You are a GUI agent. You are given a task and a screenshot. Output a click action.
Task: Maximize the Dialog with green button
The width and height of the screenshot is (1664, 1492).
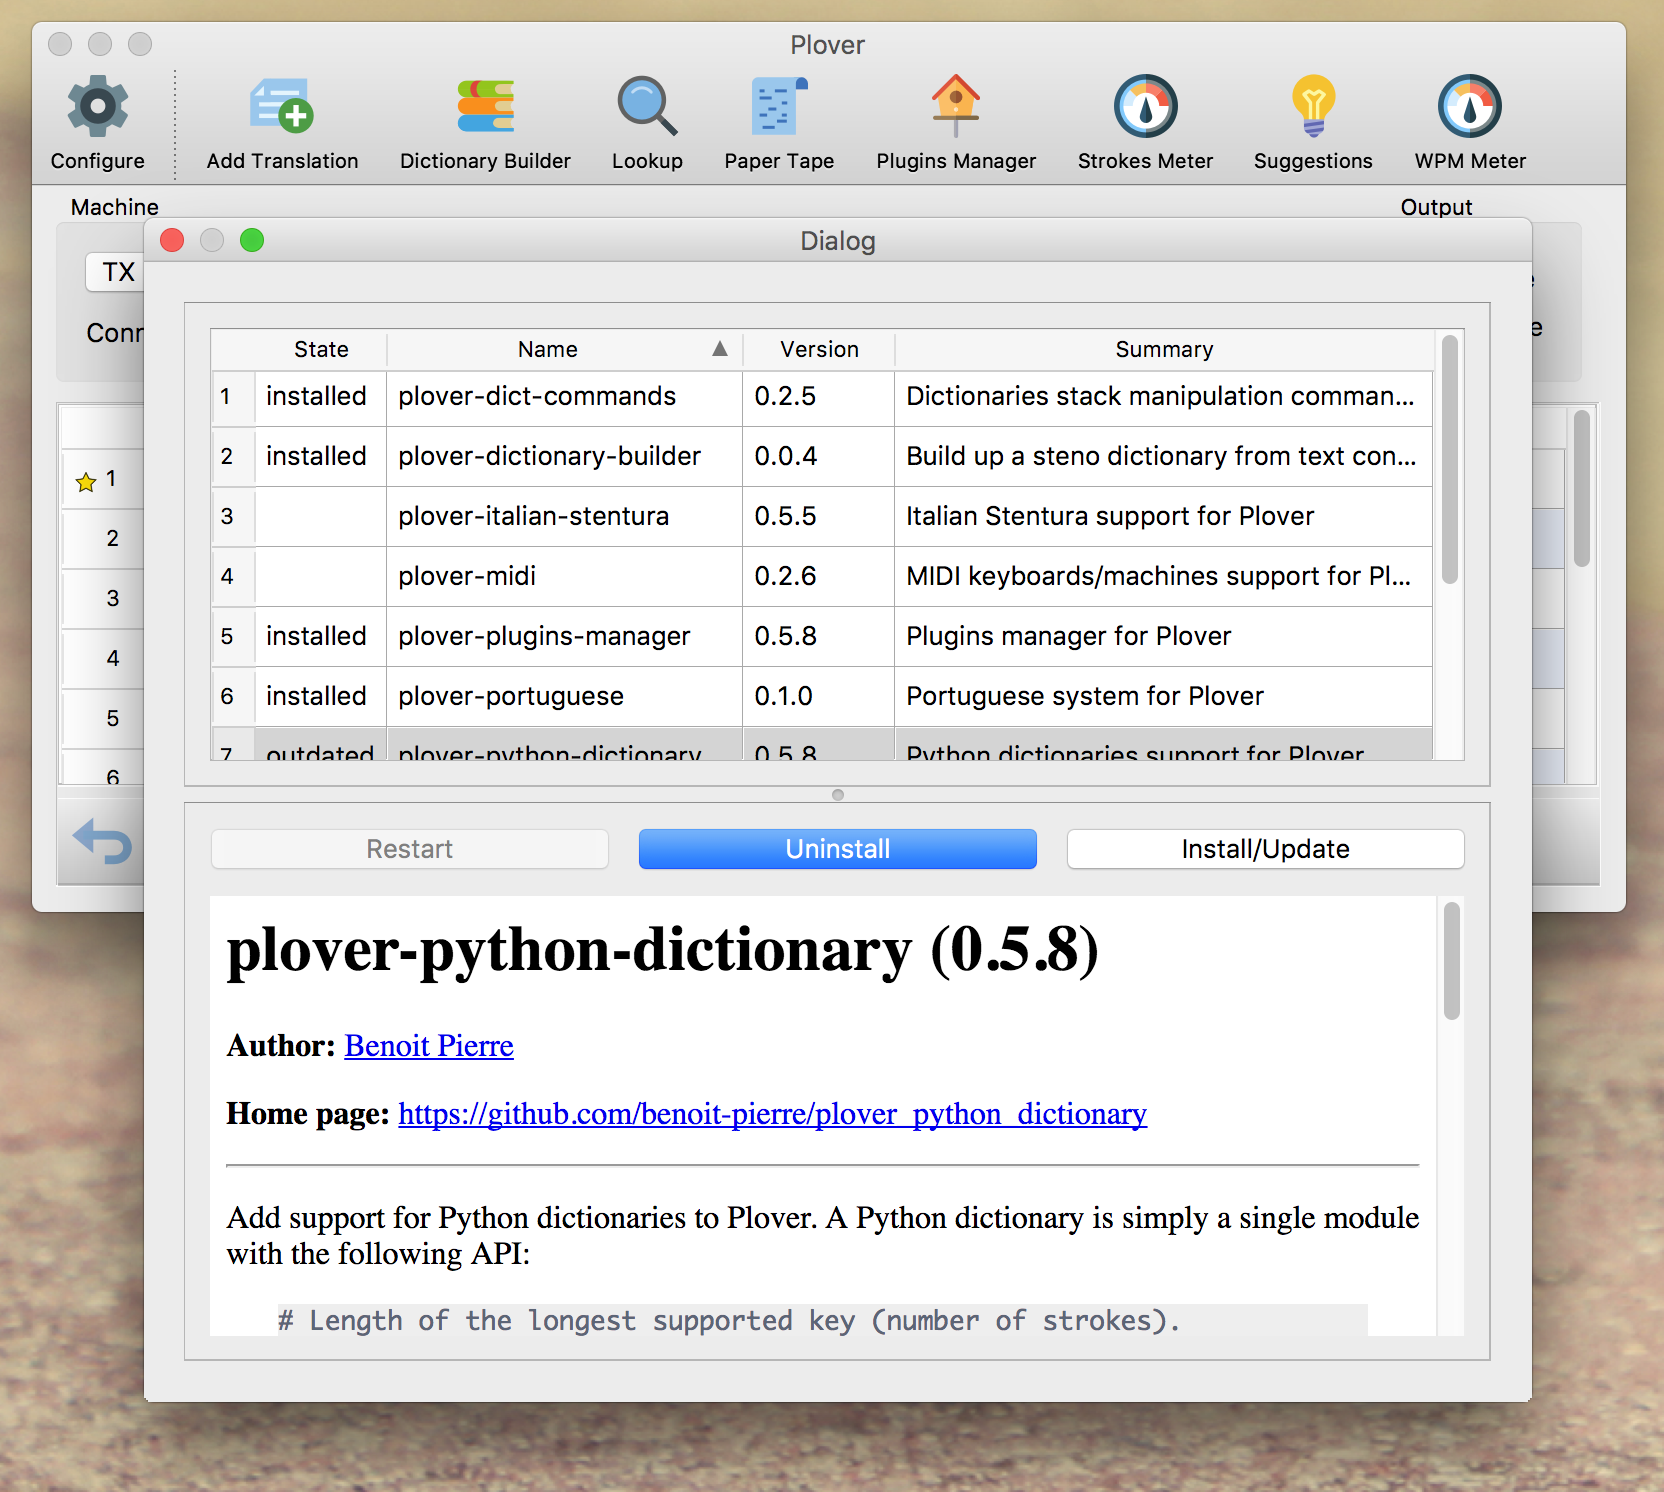point(252,240)
